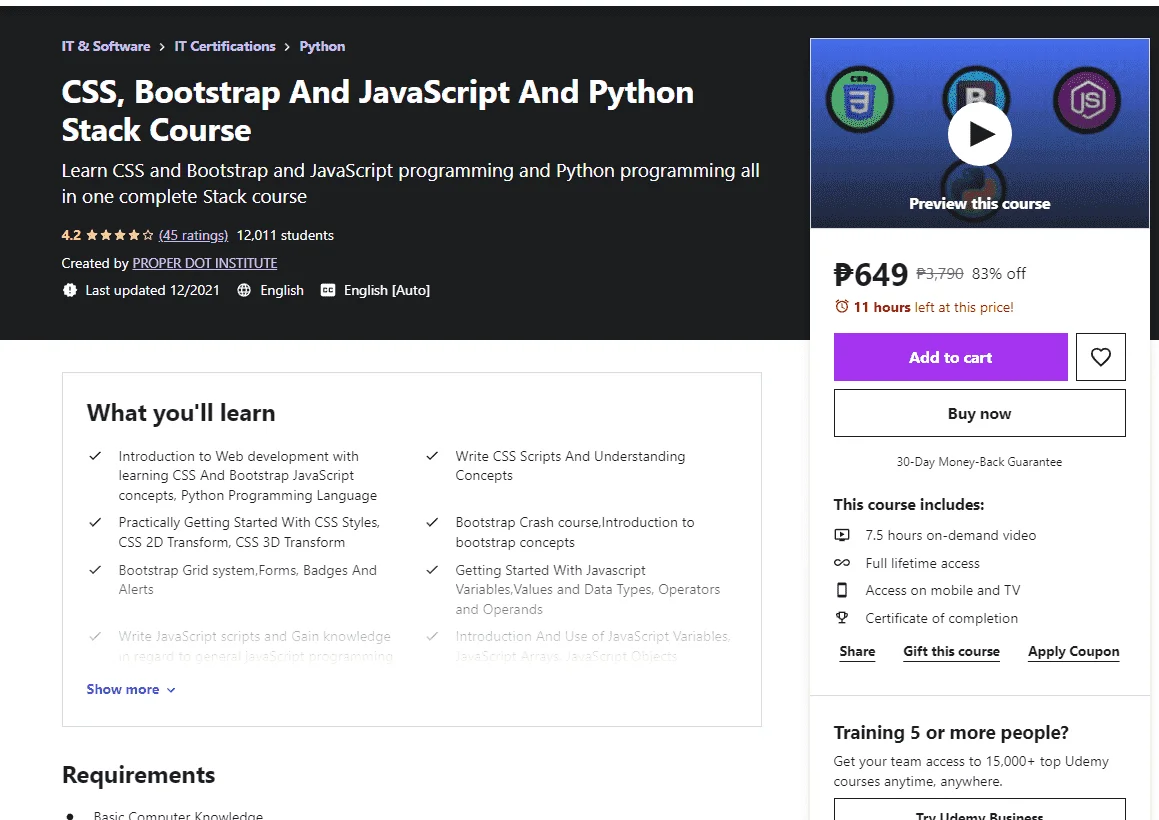
Task: Add course to wishlist heart icon
Action: click(x=1101, y=357)
